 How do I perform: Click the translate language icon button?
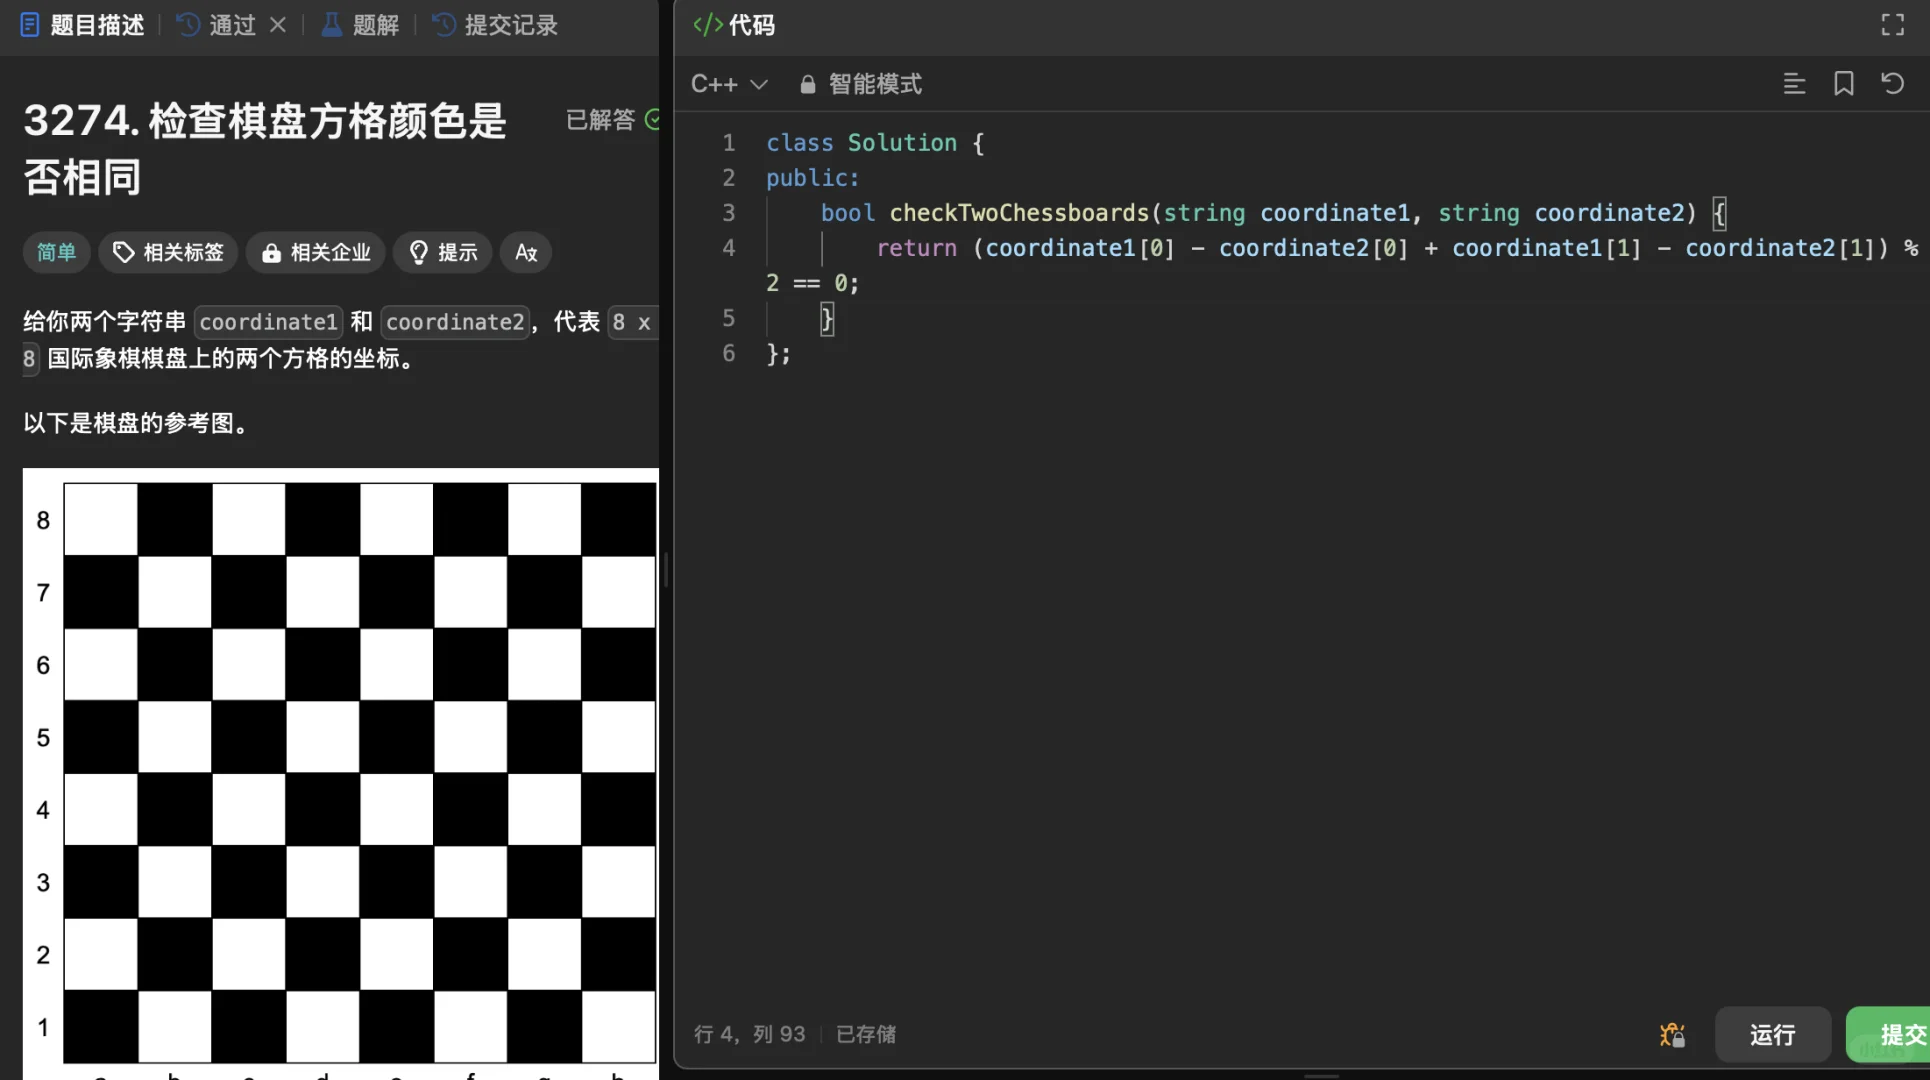(526, 252)
